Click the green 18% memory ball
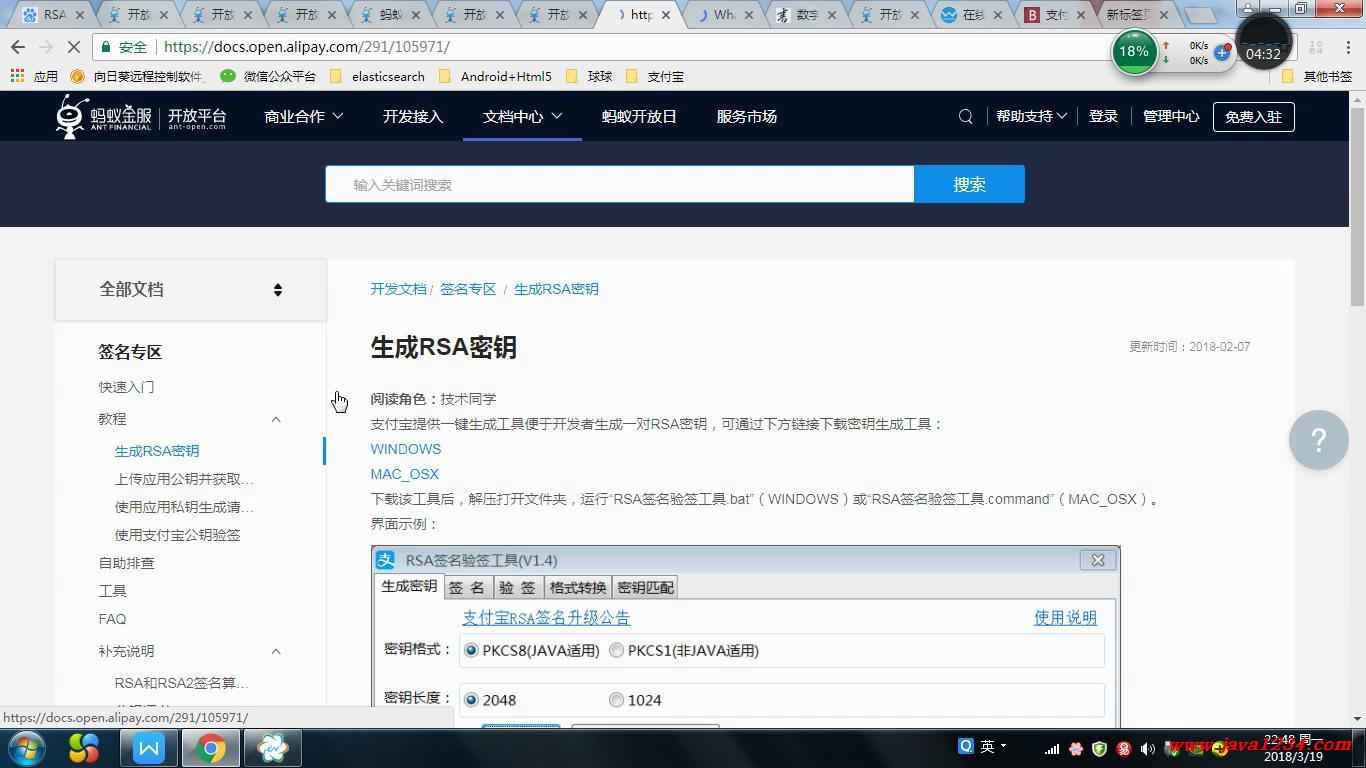Viewport: 1366px width, 768px height. (1134, 51)
